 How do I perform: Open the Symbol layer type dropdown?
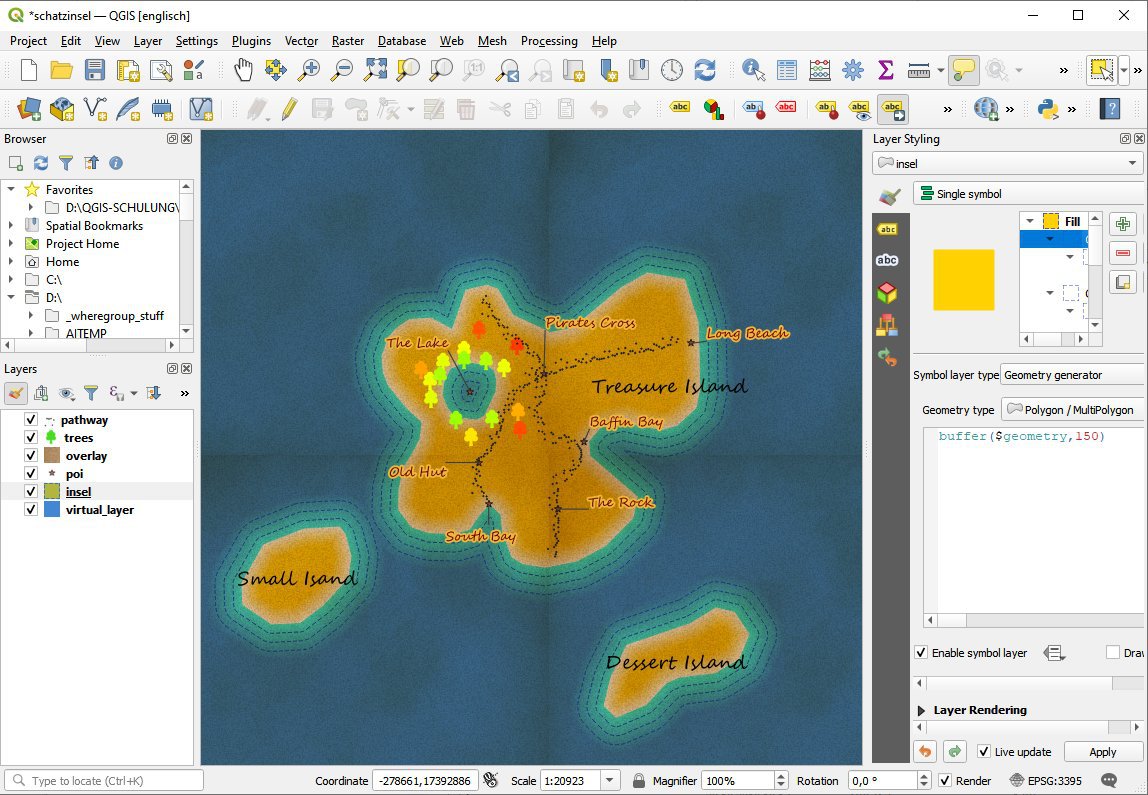pos(1072,375)
